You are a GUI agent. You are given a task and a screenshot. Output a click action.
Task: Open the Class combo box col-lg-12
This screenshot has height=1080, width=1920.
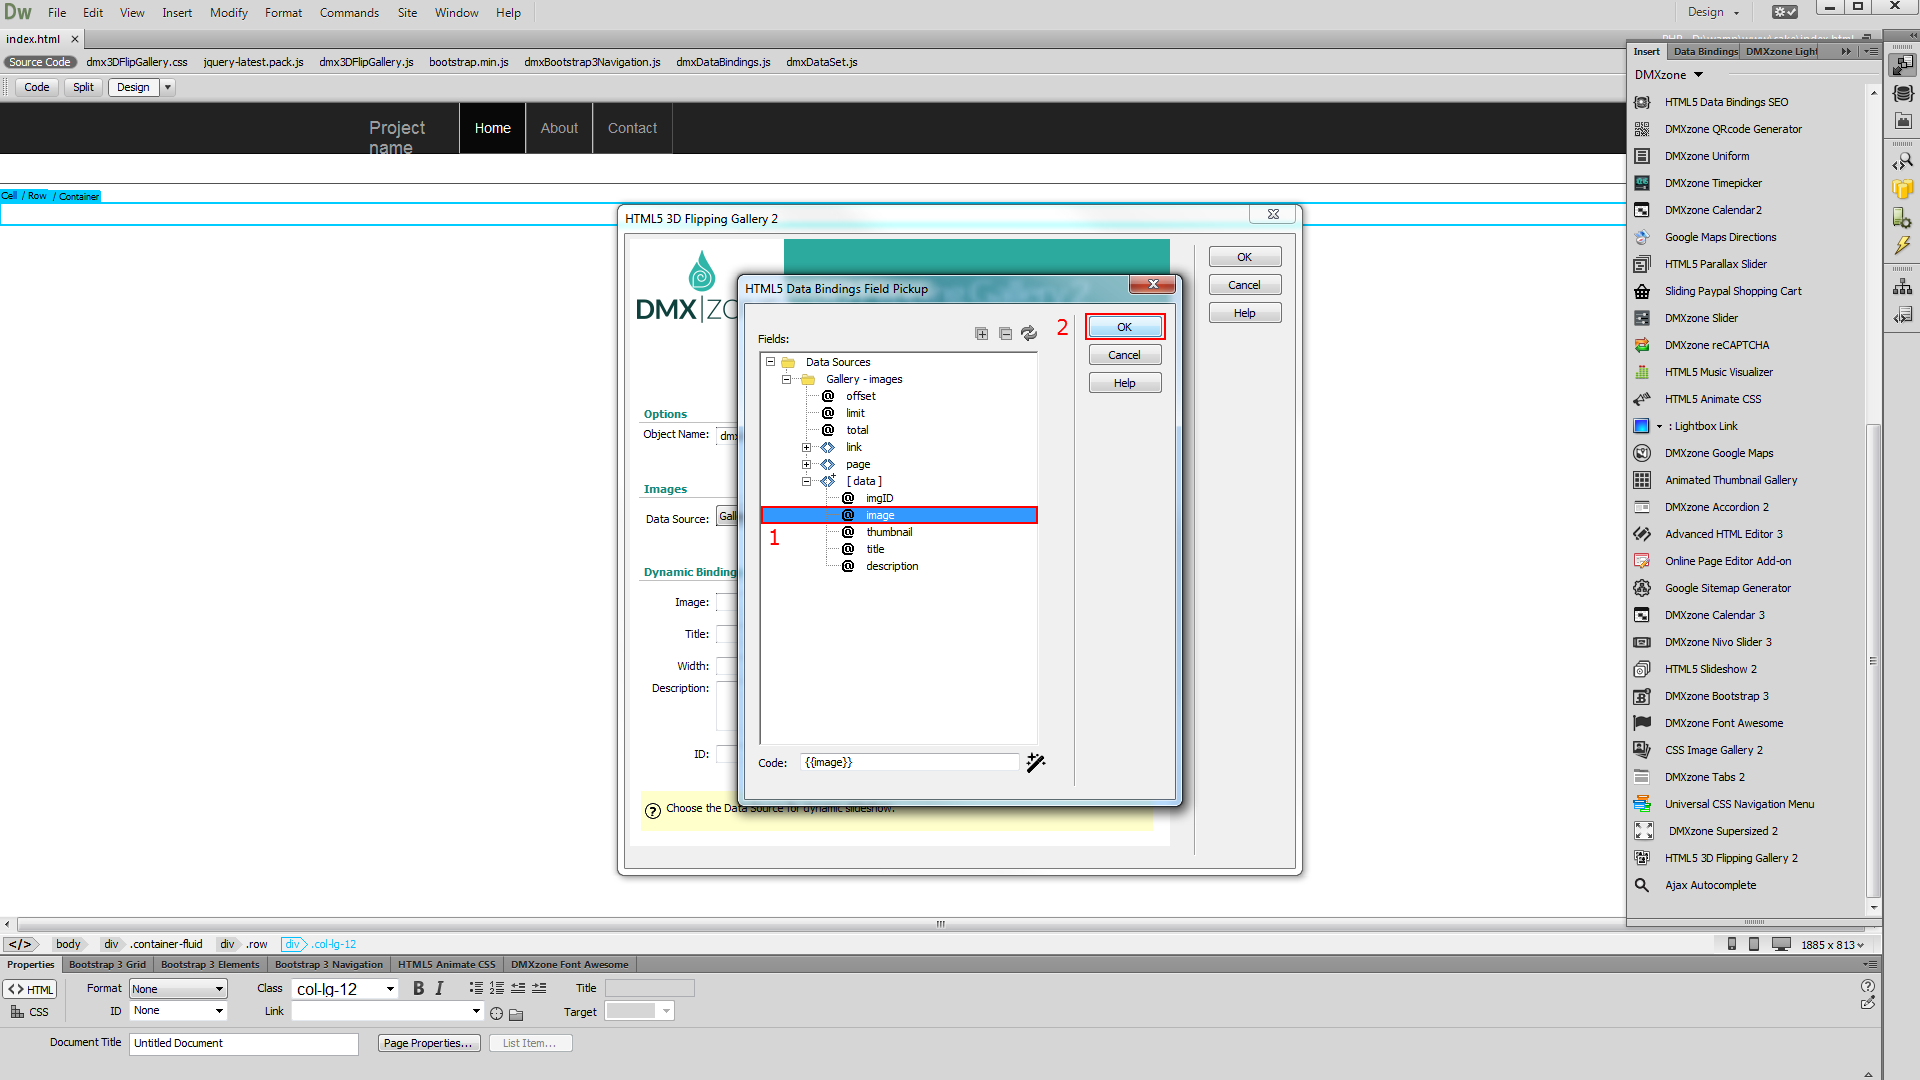point(346,989)
